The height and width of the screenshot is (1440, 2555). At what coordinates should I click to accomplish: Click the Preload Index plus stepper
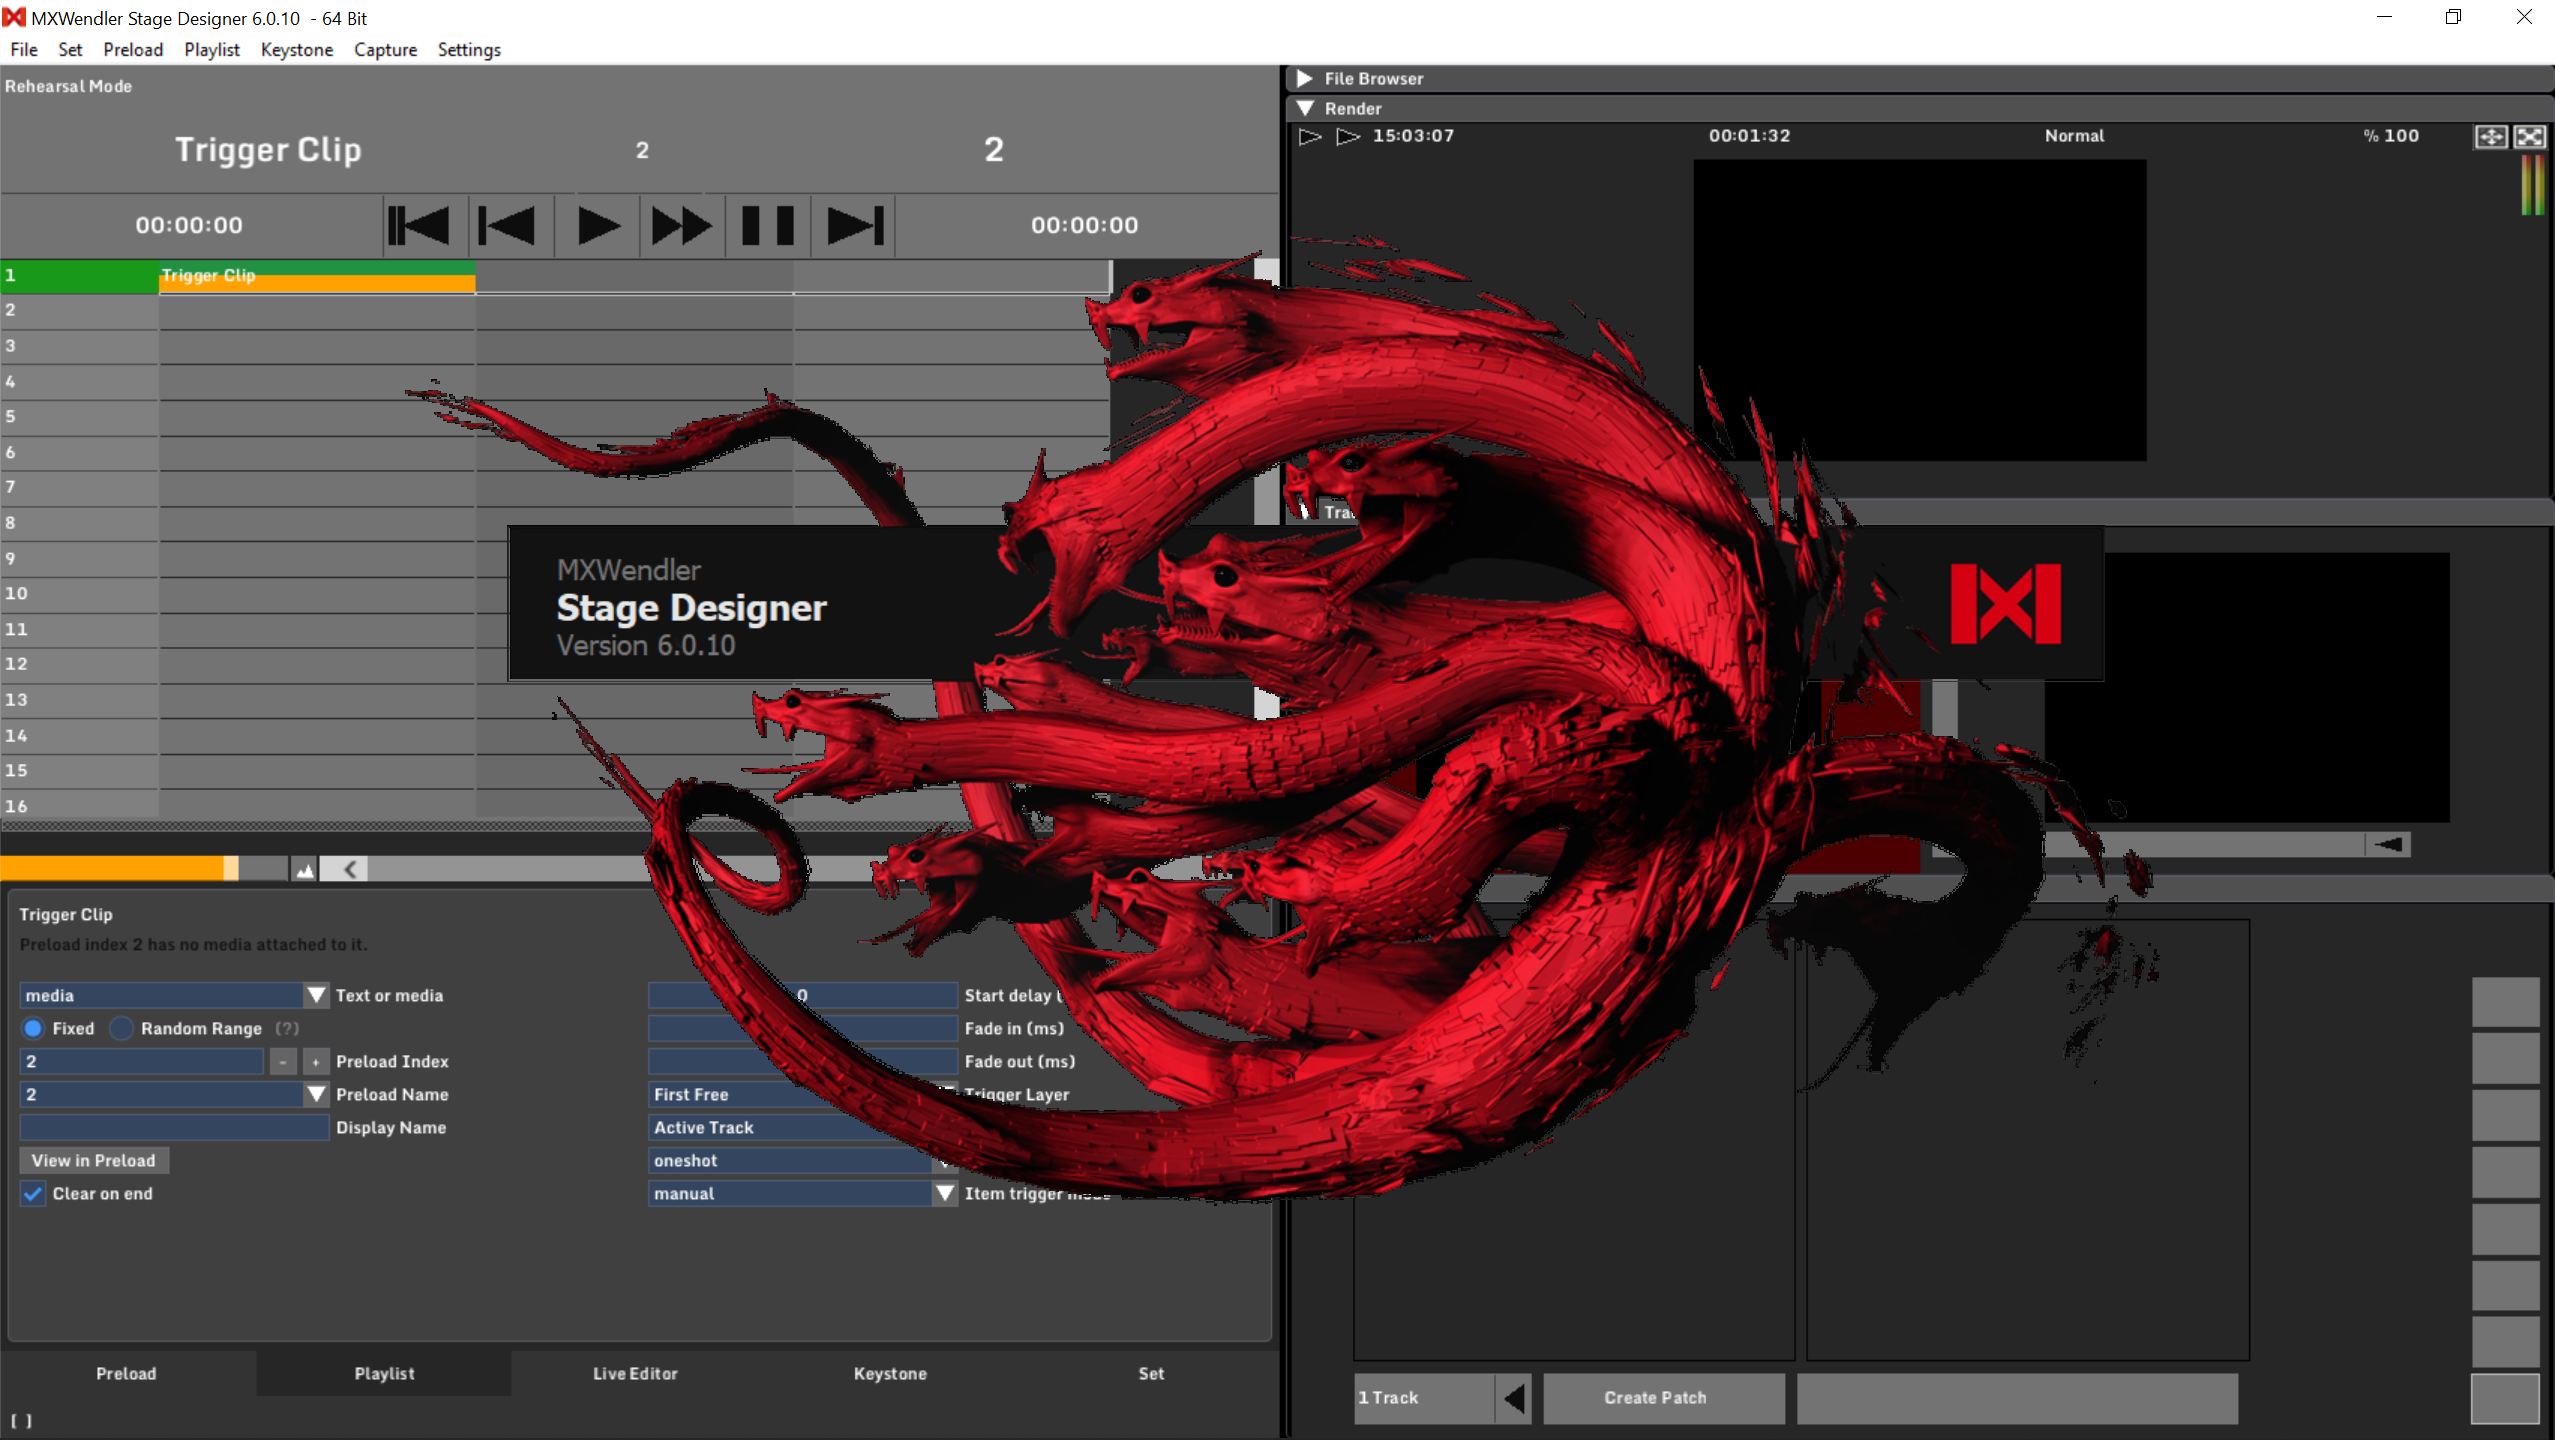[315, 1061]
